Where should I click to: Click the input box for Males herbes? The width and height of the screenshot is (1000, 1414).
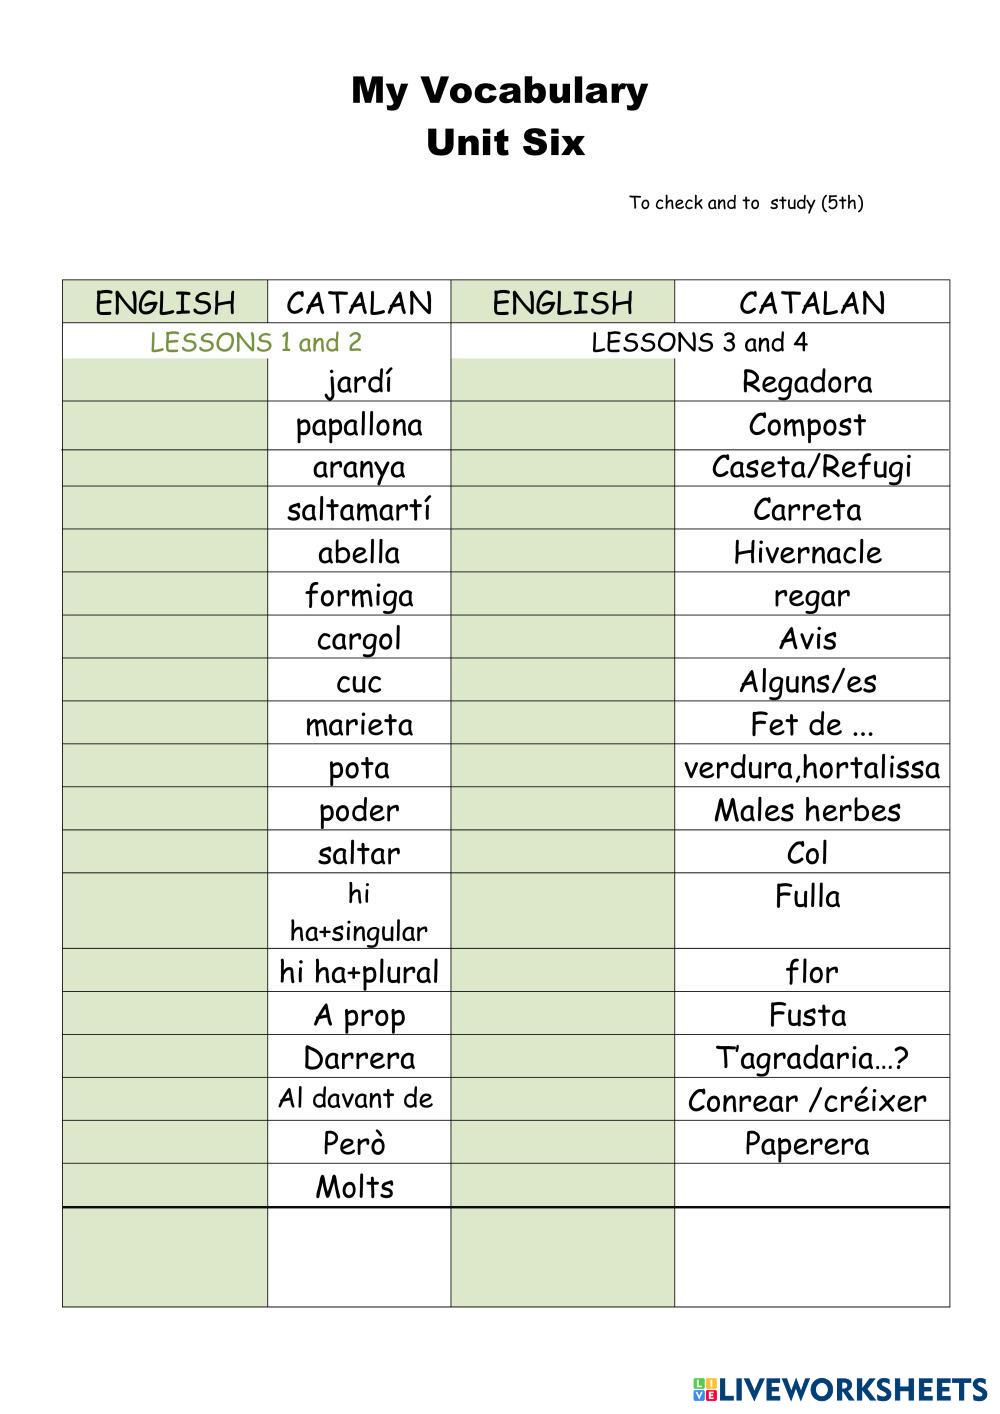pos(562,810)
